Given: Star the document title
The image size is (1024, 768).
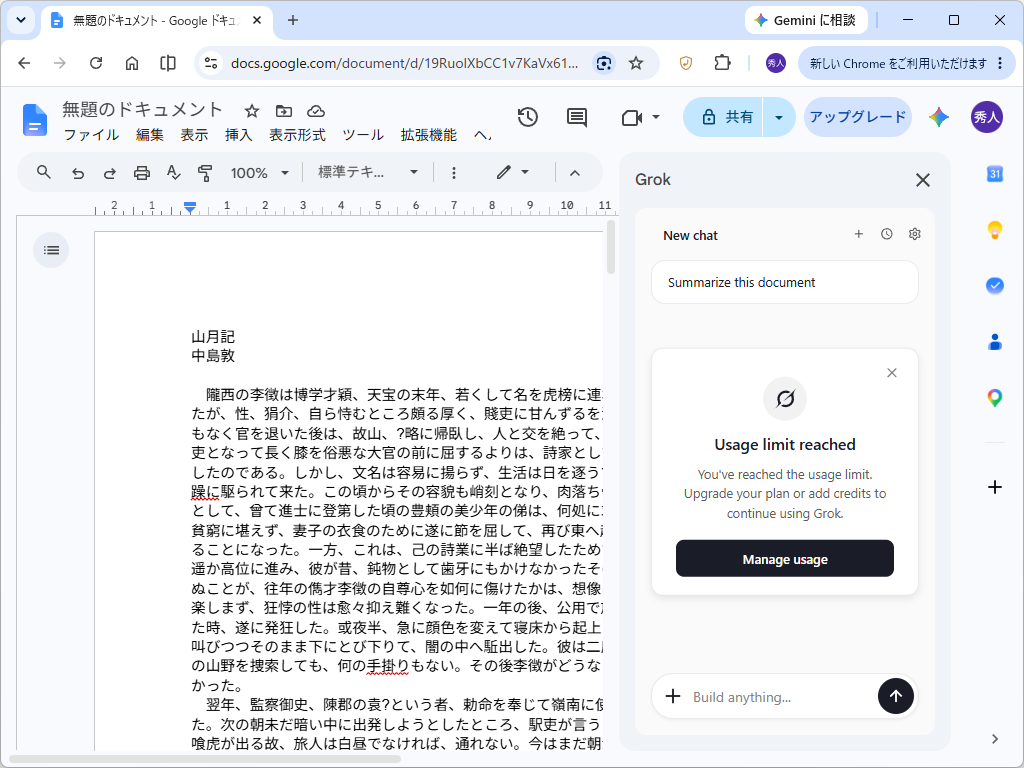Looking at the screenshot, I should (251, 111).
